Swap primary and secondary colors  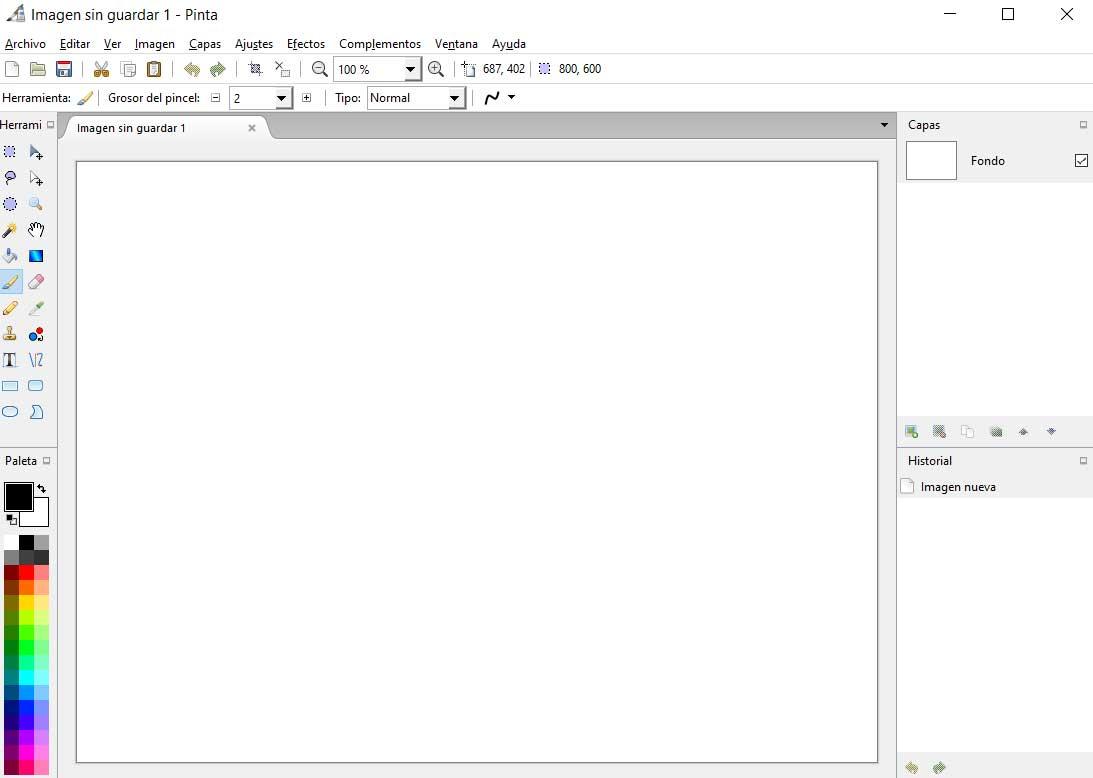tap(42, 488)
